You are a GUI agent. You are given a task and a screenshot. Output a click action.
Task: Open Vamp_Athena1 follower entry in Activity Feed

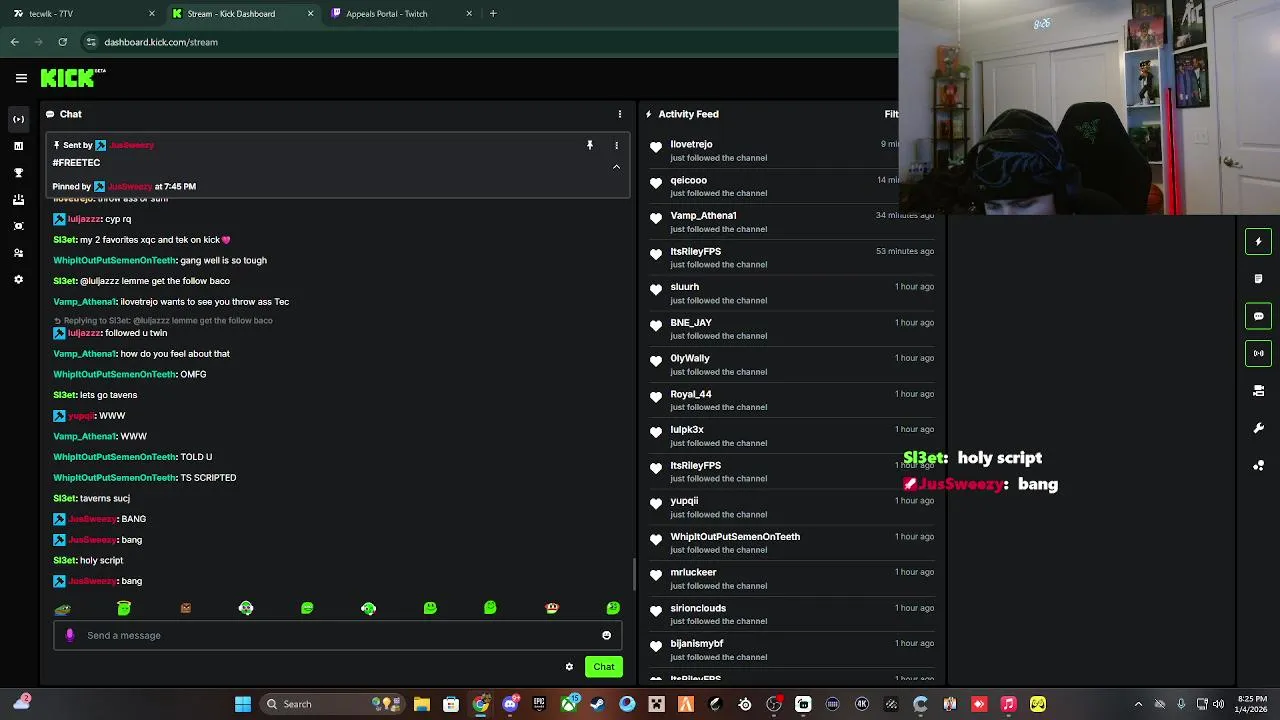coord(790,222)
